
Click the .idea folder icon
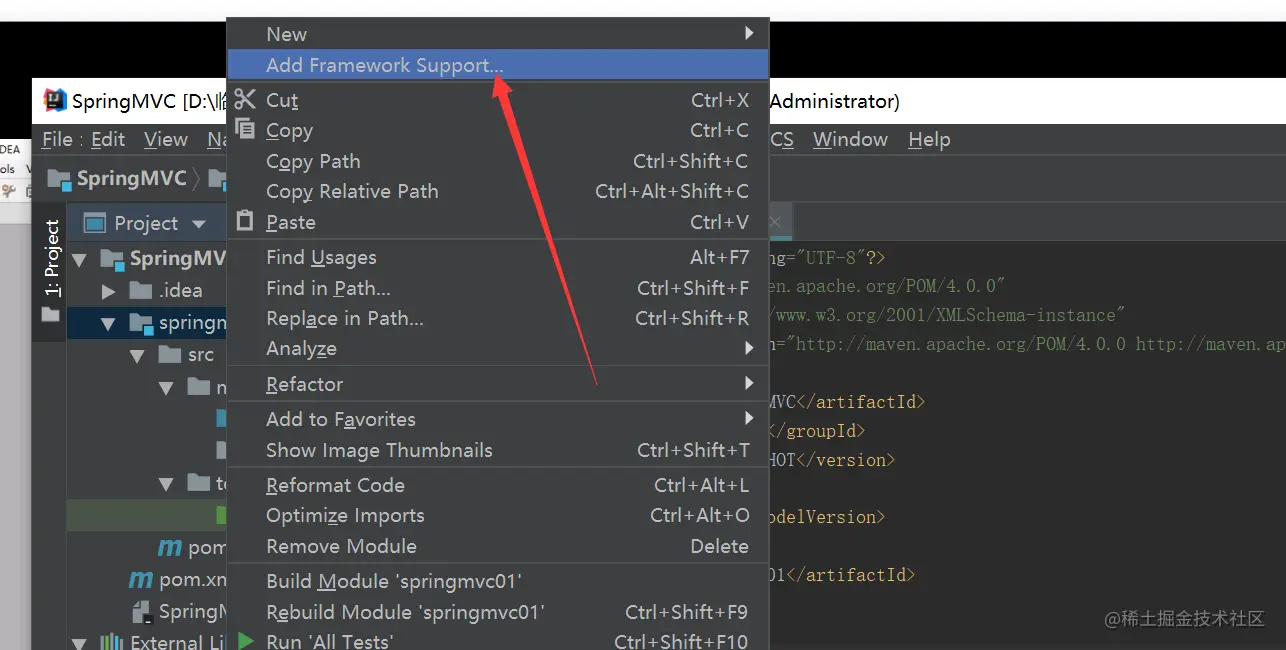[141, 291]
